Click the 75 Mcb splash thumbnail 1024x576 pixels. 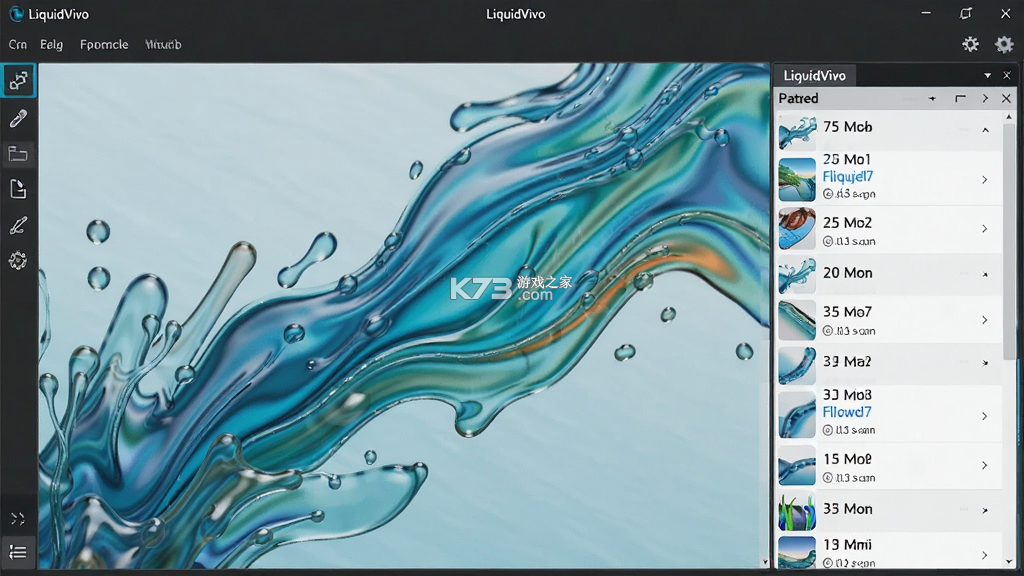(x=797, y=132)
